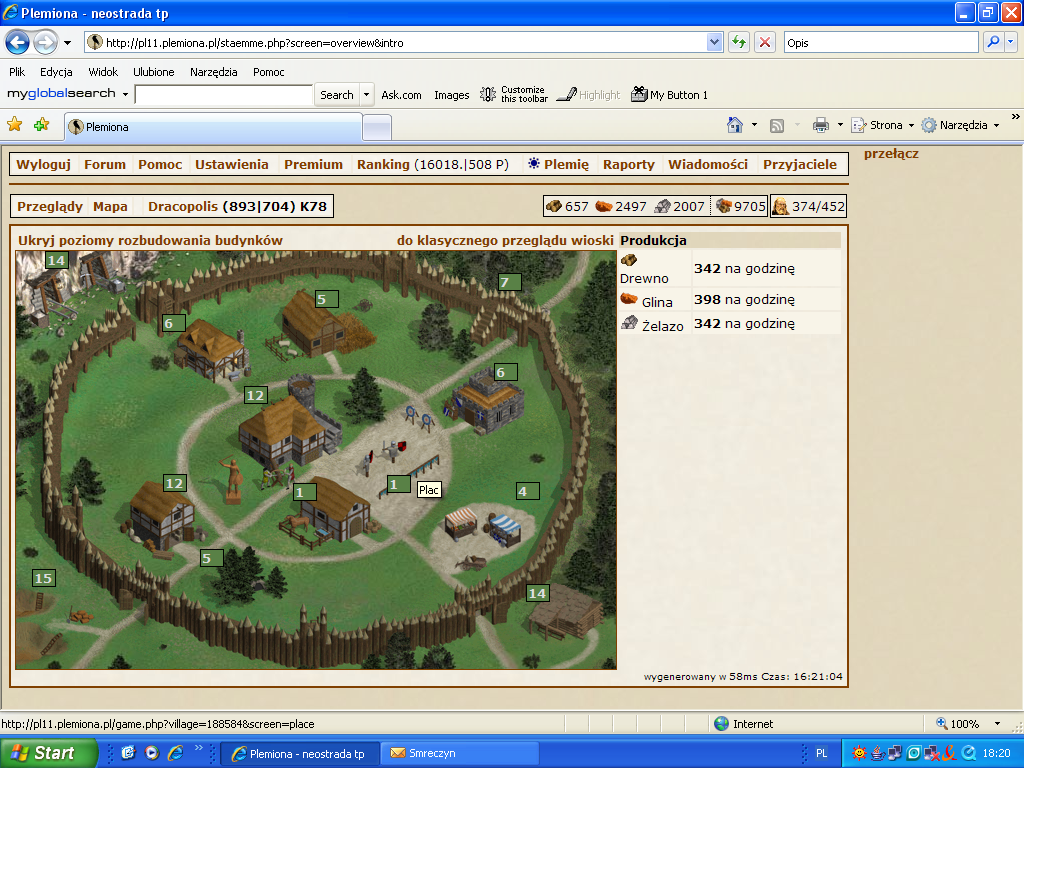Select the Plemiona browser tab
The height and width of the screenshot is (871, 1050).
(x=214, y=127)
